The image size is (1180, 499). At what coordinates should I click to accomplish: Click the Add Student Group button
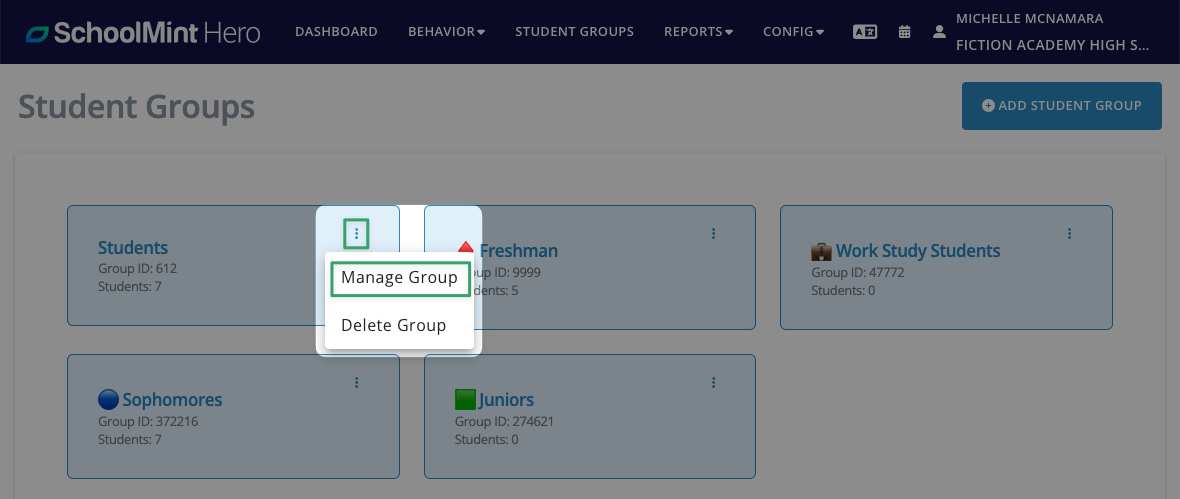1062,106
